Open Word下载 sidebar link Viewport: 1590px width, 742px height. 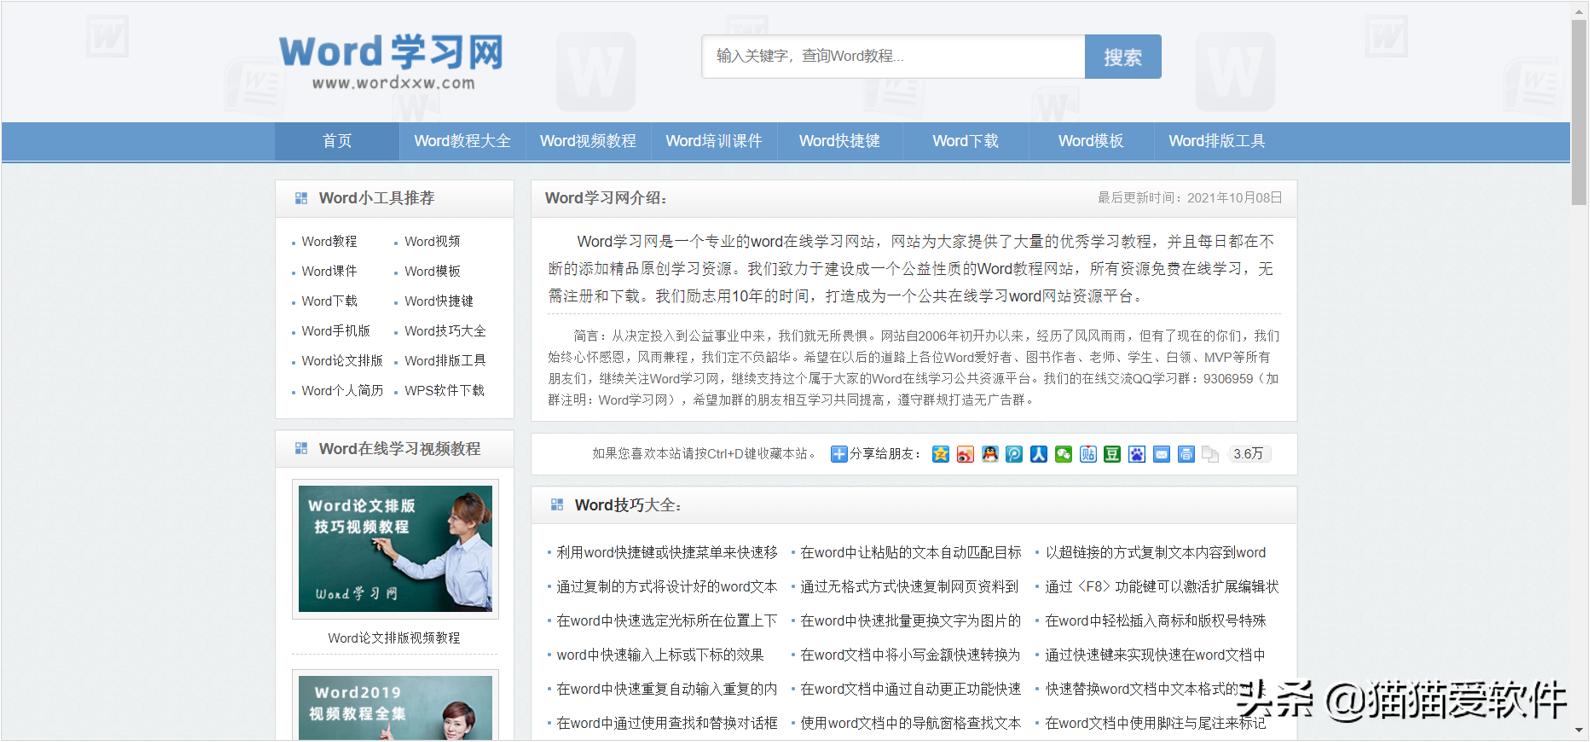point(329,302)
